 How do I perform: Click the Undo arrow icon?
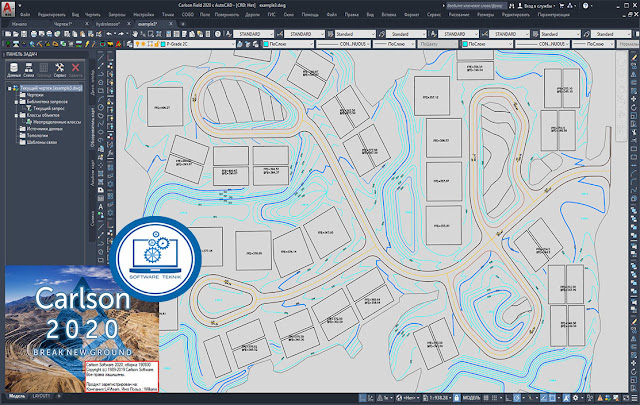click(109, 34)
